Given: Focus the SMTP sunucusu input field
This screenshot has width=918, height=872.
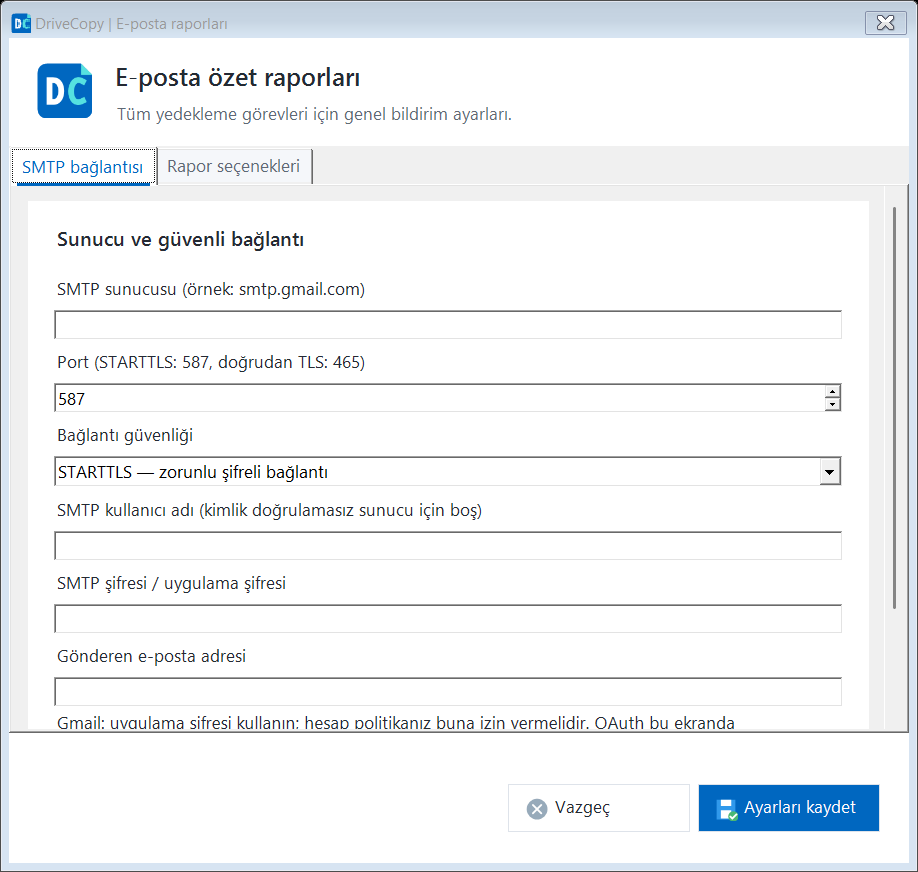Looking at the screenshot, I should (x=448, y=325).
